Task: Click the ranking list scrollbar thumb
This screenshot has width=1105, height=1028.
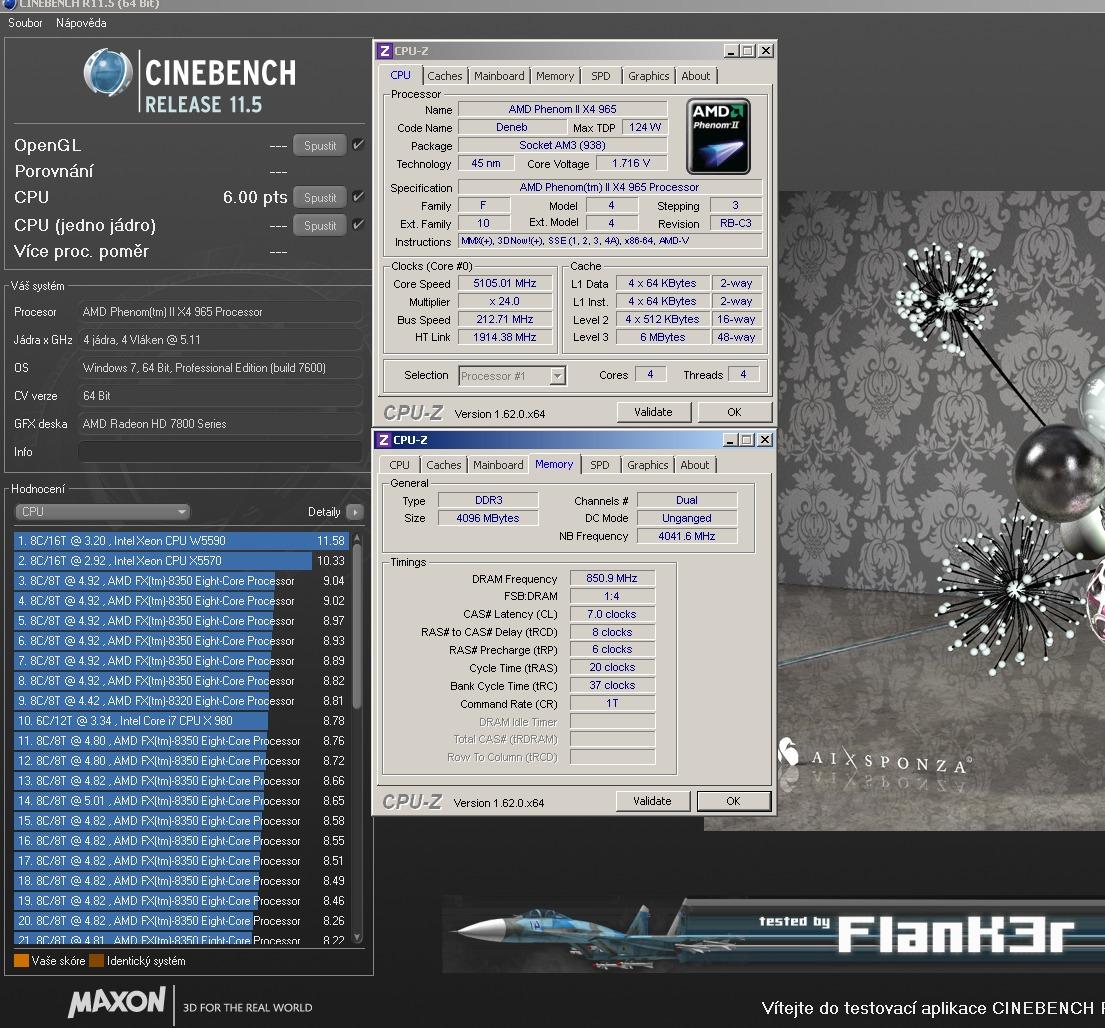Action: click(357, 625)
